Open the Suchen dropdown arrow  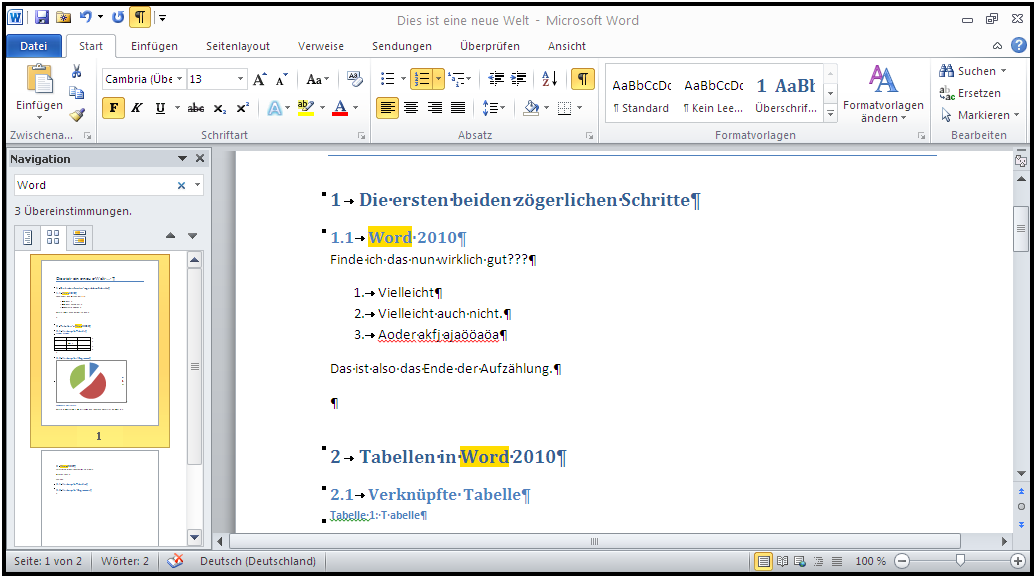point(1004,71)
